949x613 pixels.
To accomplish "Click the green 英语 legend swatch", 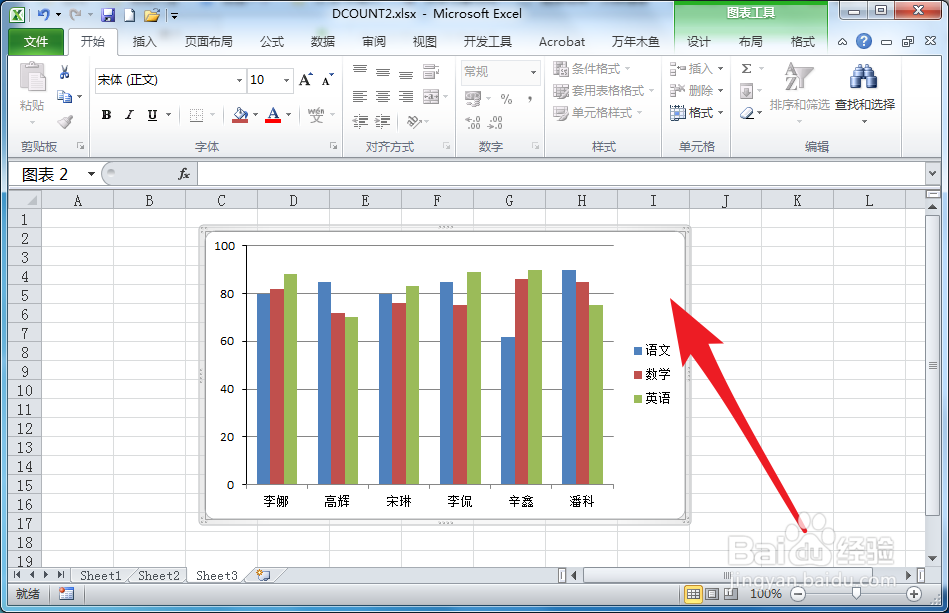I will [x=638, y=399].
